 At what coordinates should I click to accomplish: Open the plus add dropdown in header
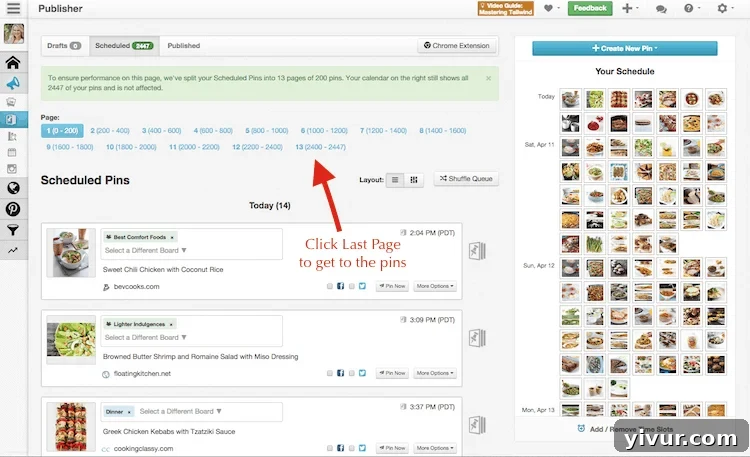(630, 8)
